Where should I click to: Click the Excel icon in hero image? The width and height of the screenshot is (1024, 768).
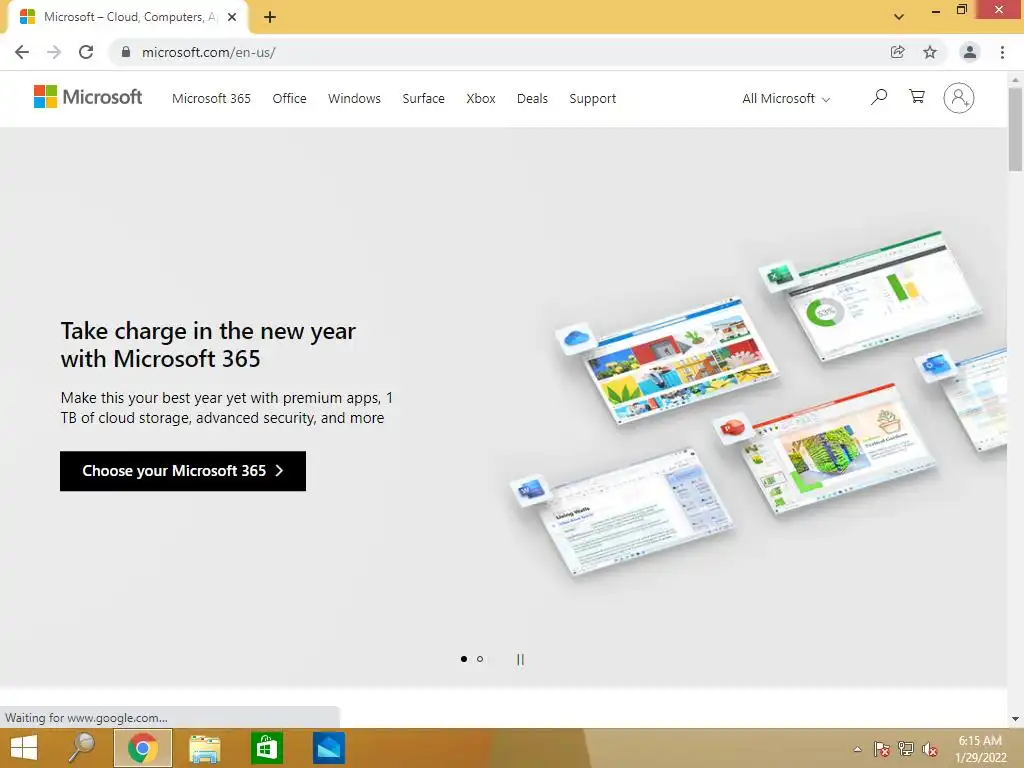tap(779, 275)
